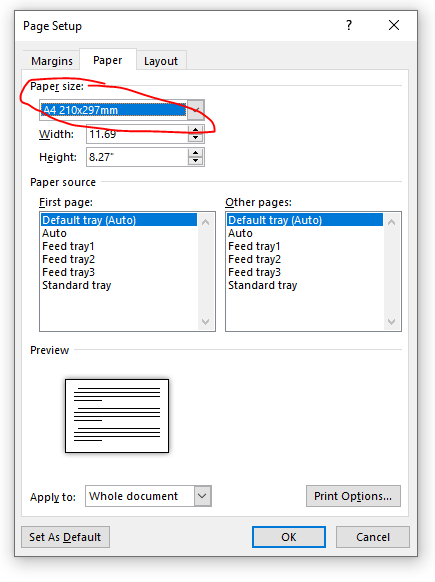Screen dimensions: 435x582
Task: Click the help question mark icon
Action: coord(349,25)
